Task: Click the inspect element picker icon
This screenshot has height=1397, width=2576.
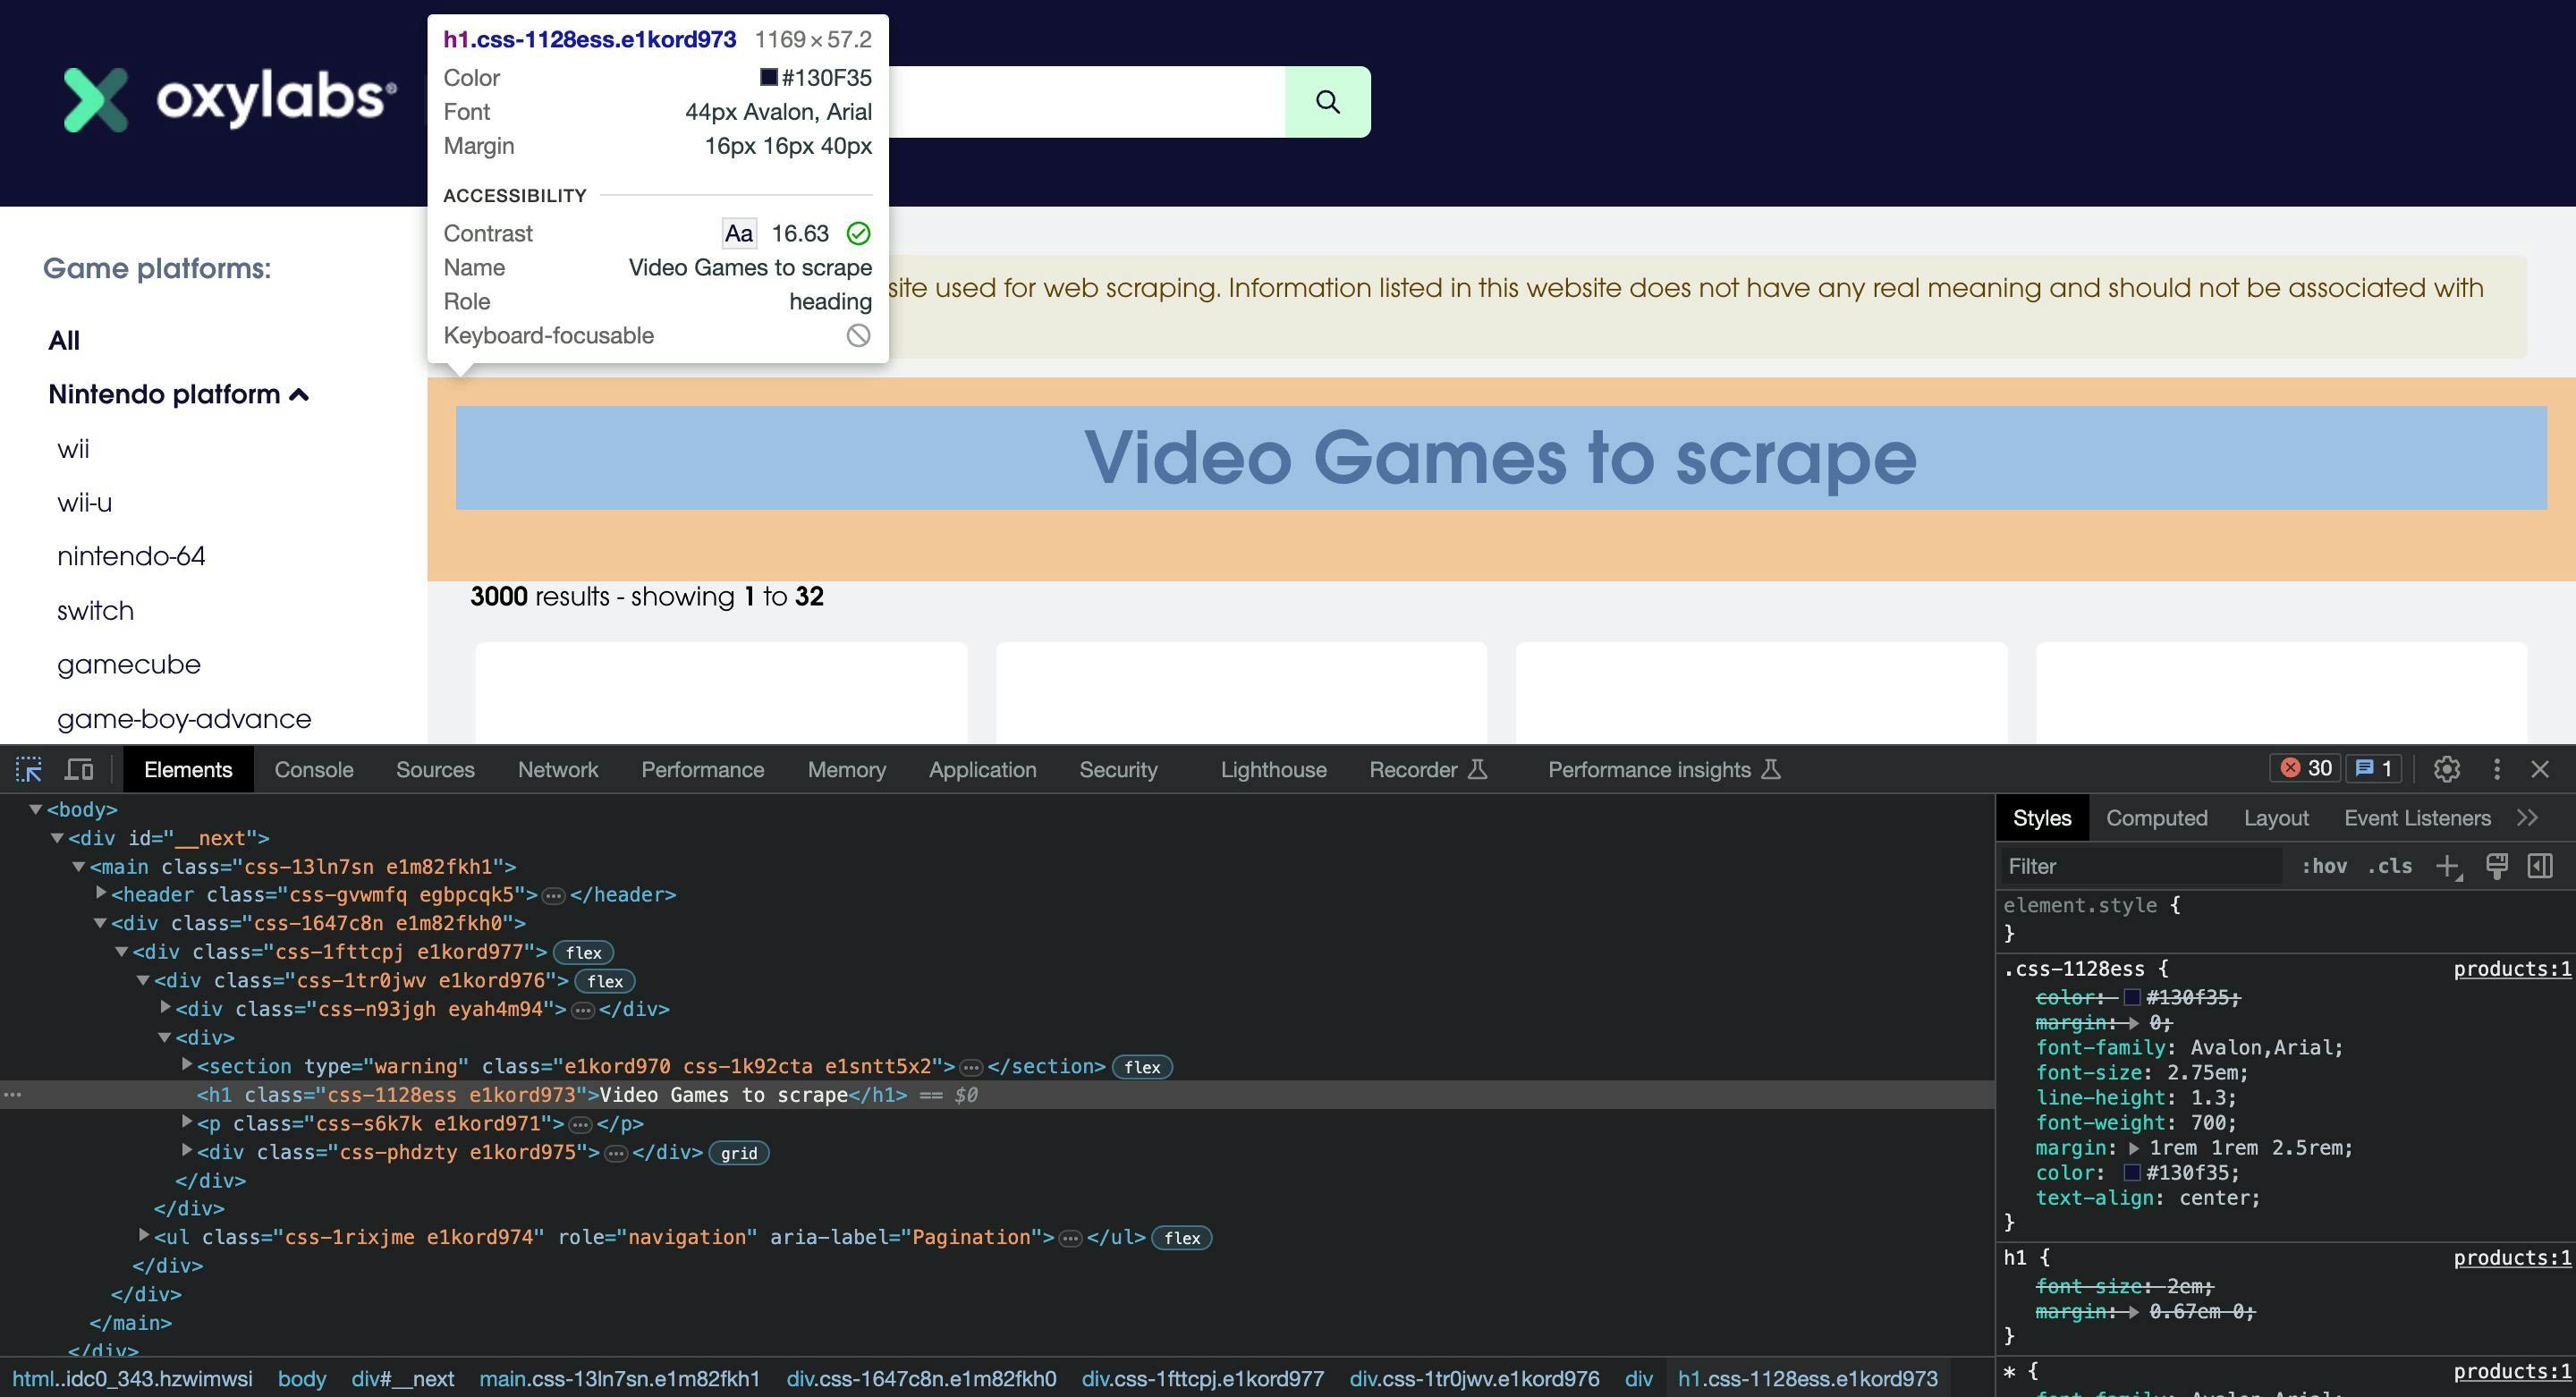Action: pyautogui.click(x=29, y=769)
